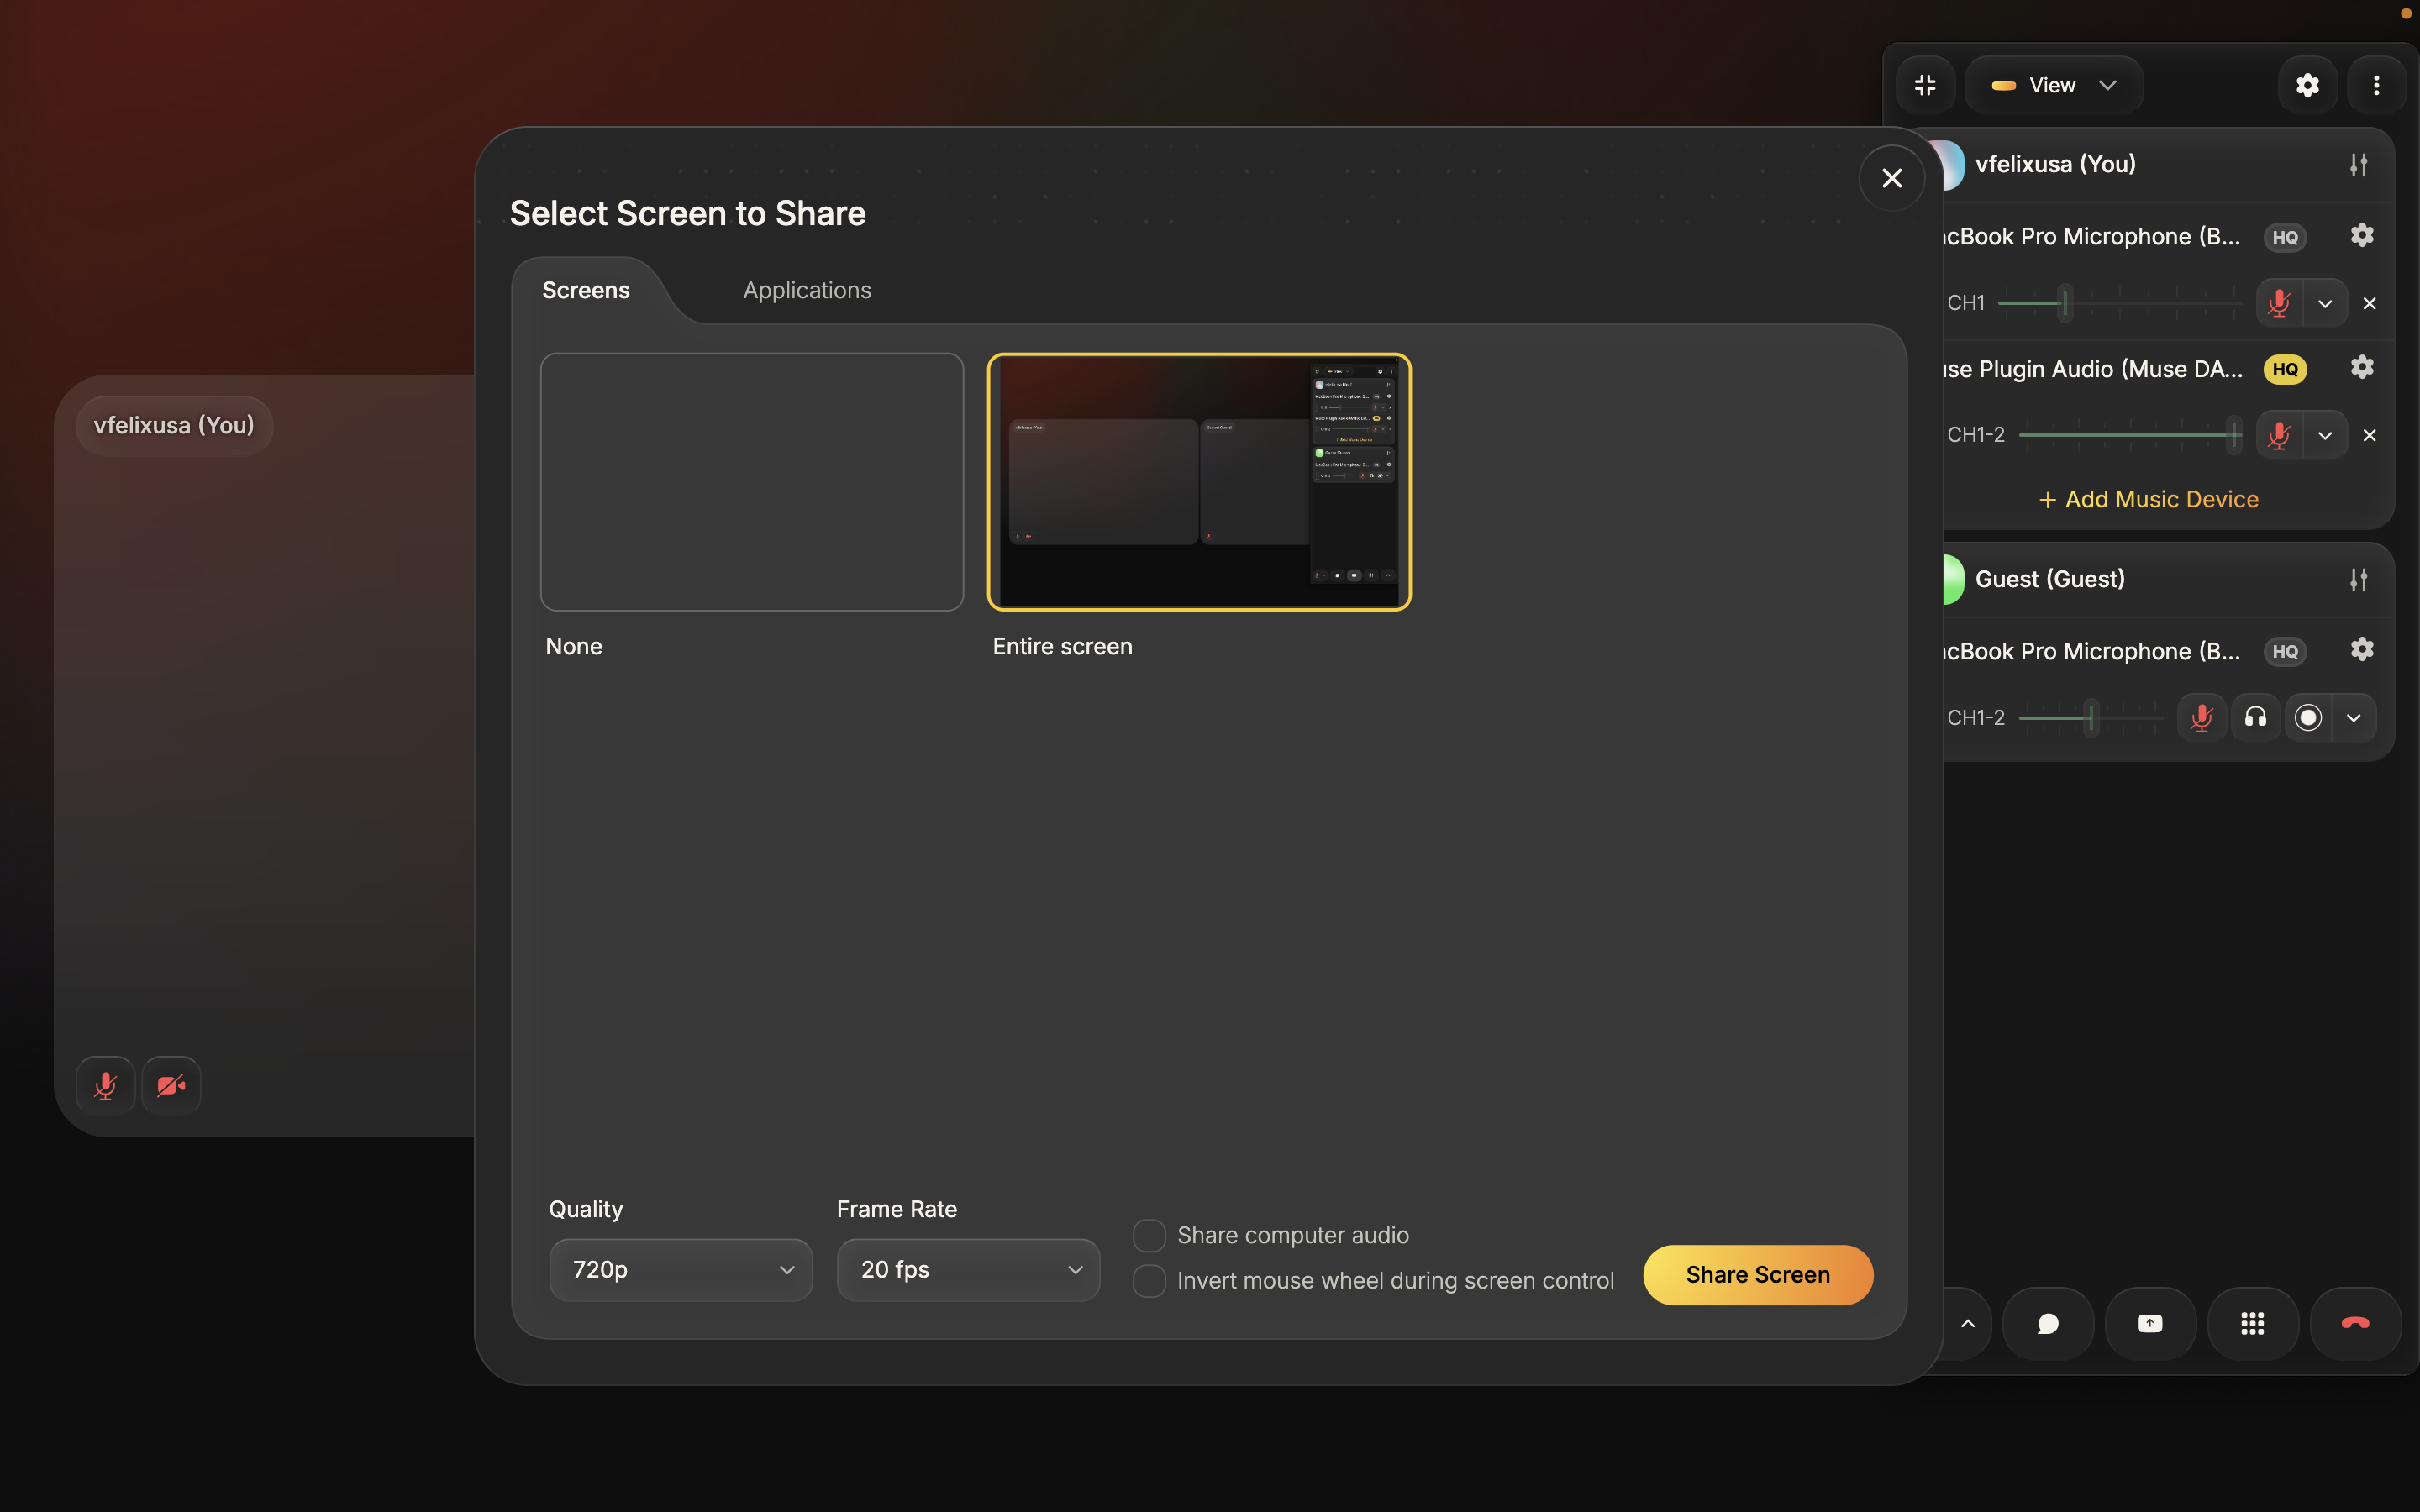Change the Quality from 720p
Viewport: 2420px width, 1512px height.
[680, 1269]
